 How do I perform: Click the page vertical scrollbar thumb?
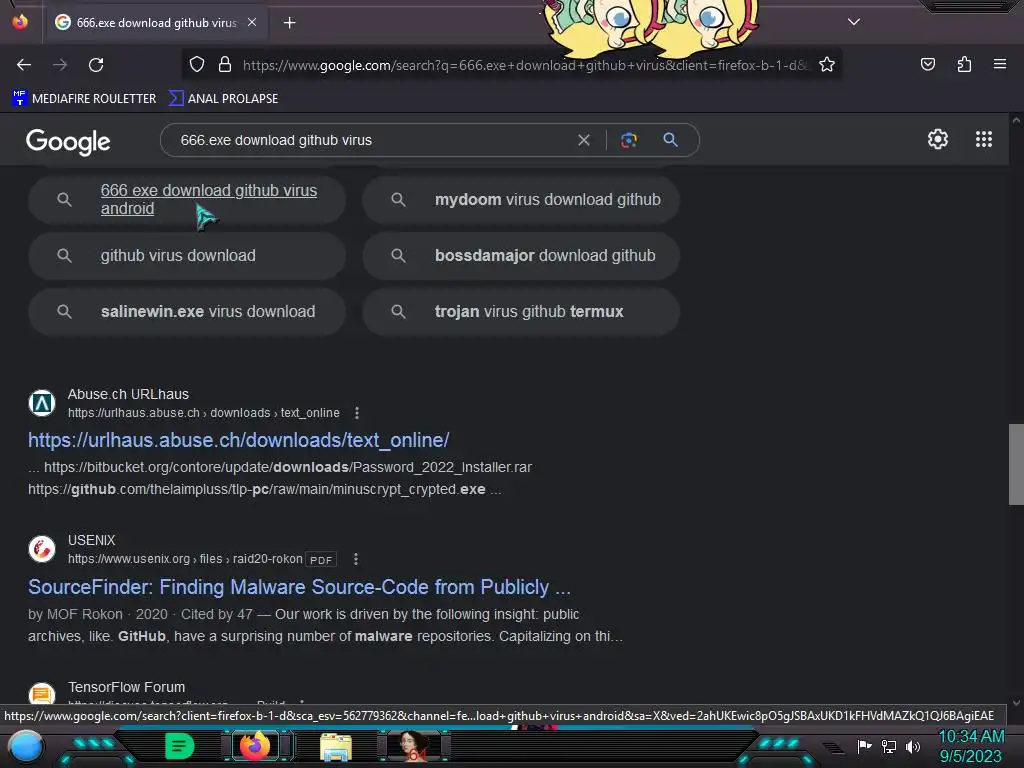1016,464
